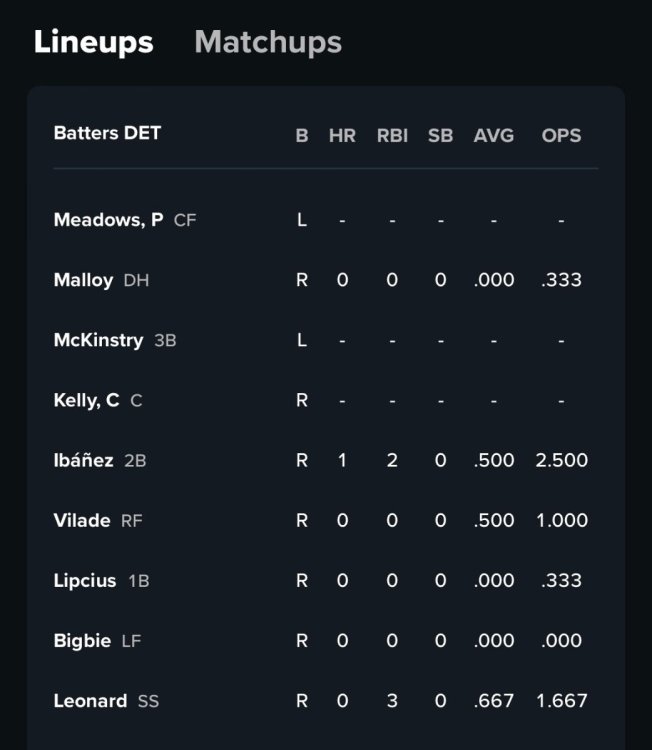Tap the SB column header

[440, 135]
